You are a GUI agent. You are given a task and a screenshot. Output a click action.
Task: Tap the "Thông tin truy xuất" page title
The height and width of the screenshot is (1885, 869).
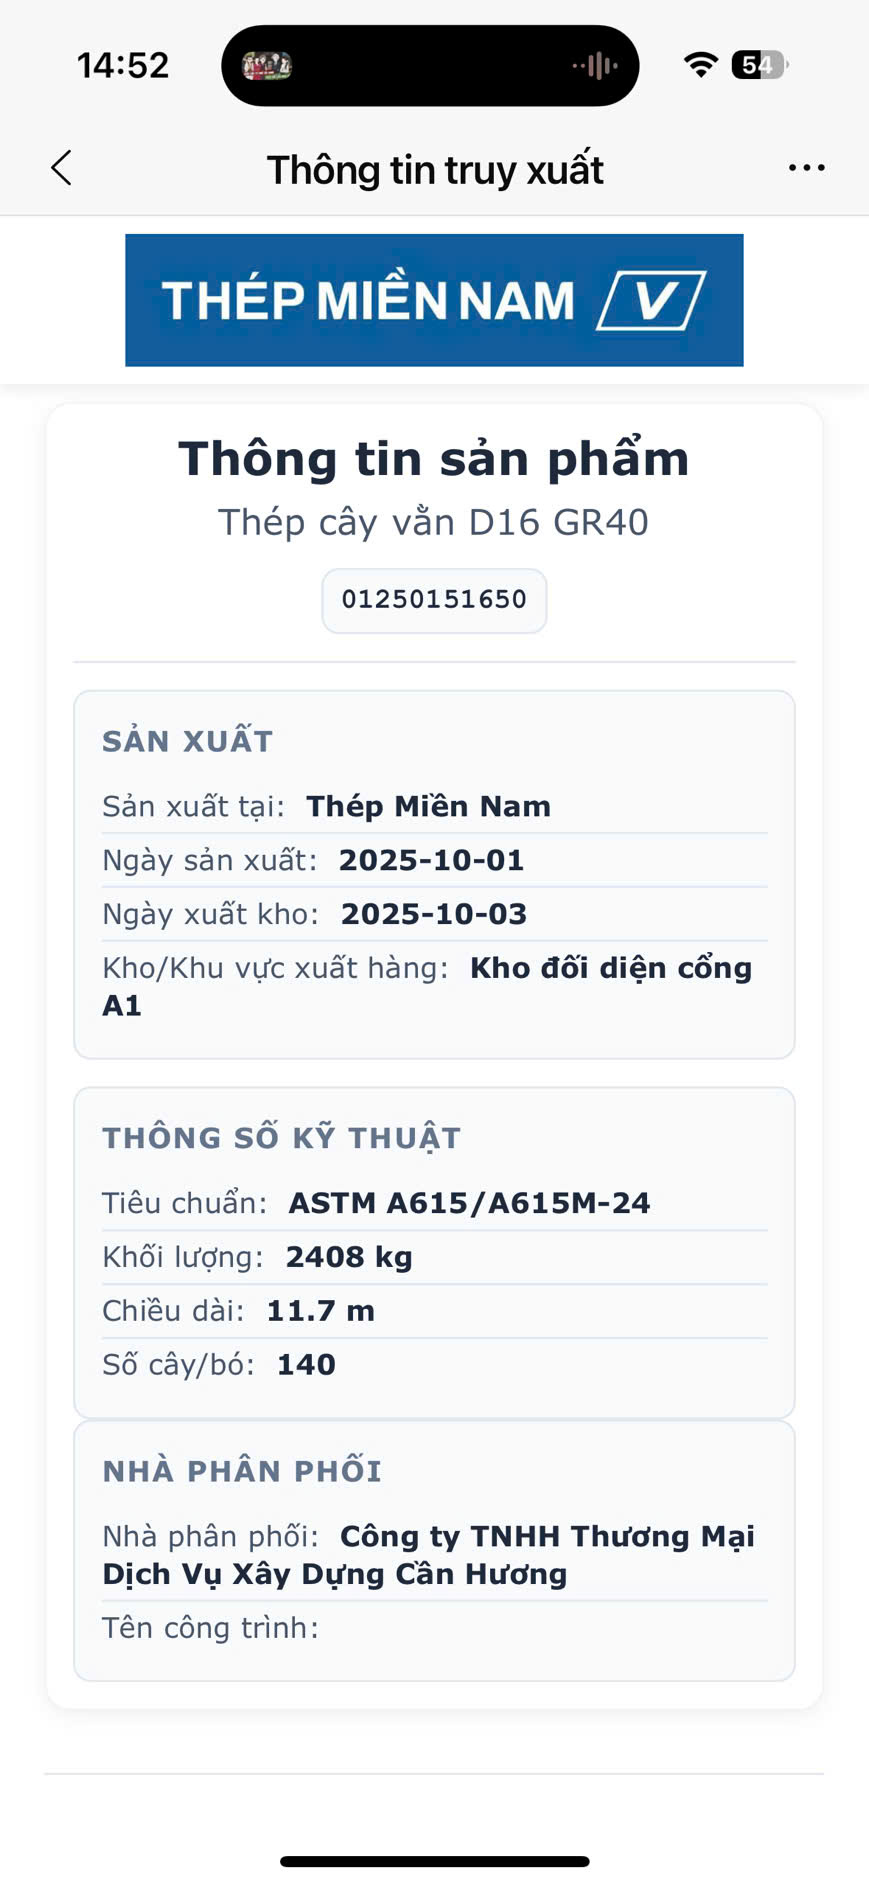[435, 170]
